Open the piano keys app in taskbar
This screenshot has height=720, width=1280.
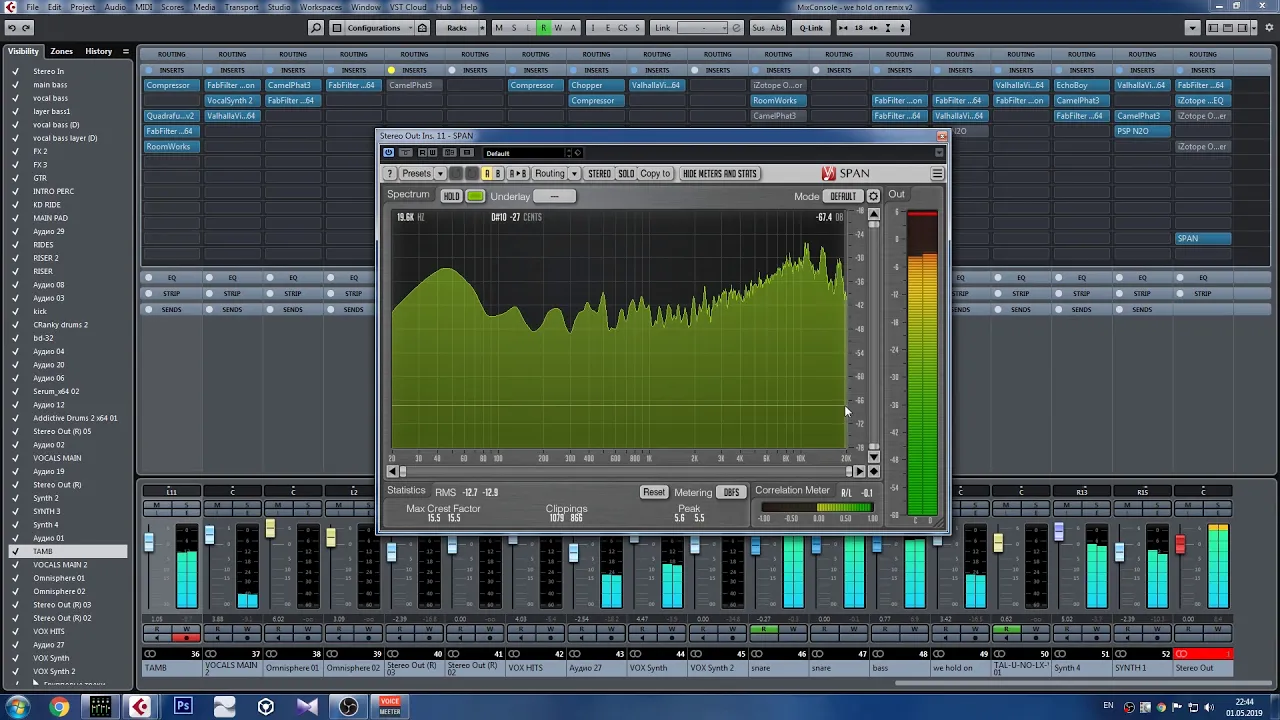(100, 707)
